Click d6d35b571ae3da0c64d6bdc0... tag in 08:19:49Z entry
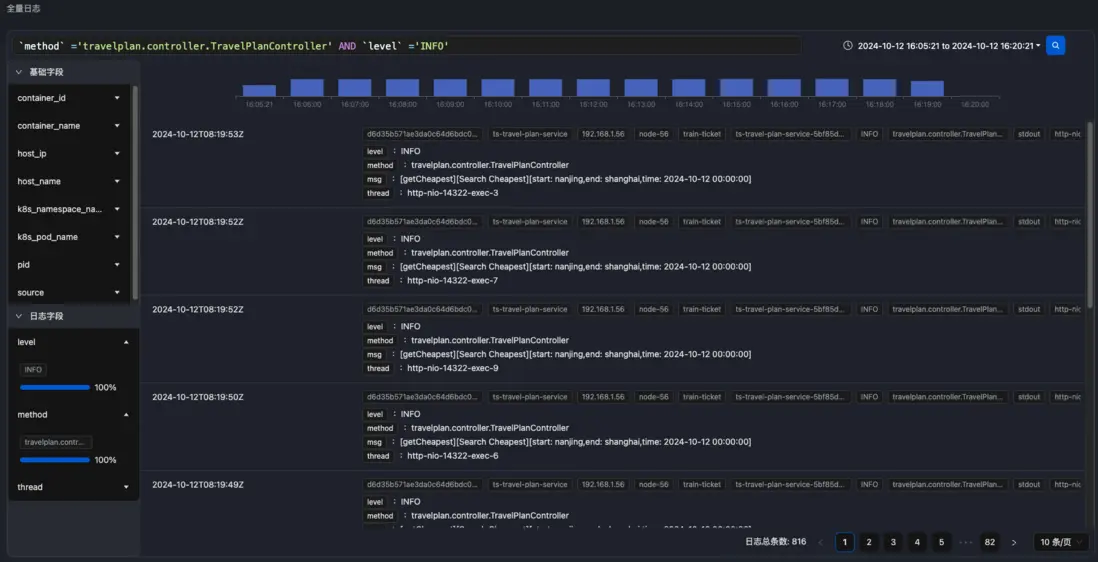The image size is (1098, 562). (422, 484)
